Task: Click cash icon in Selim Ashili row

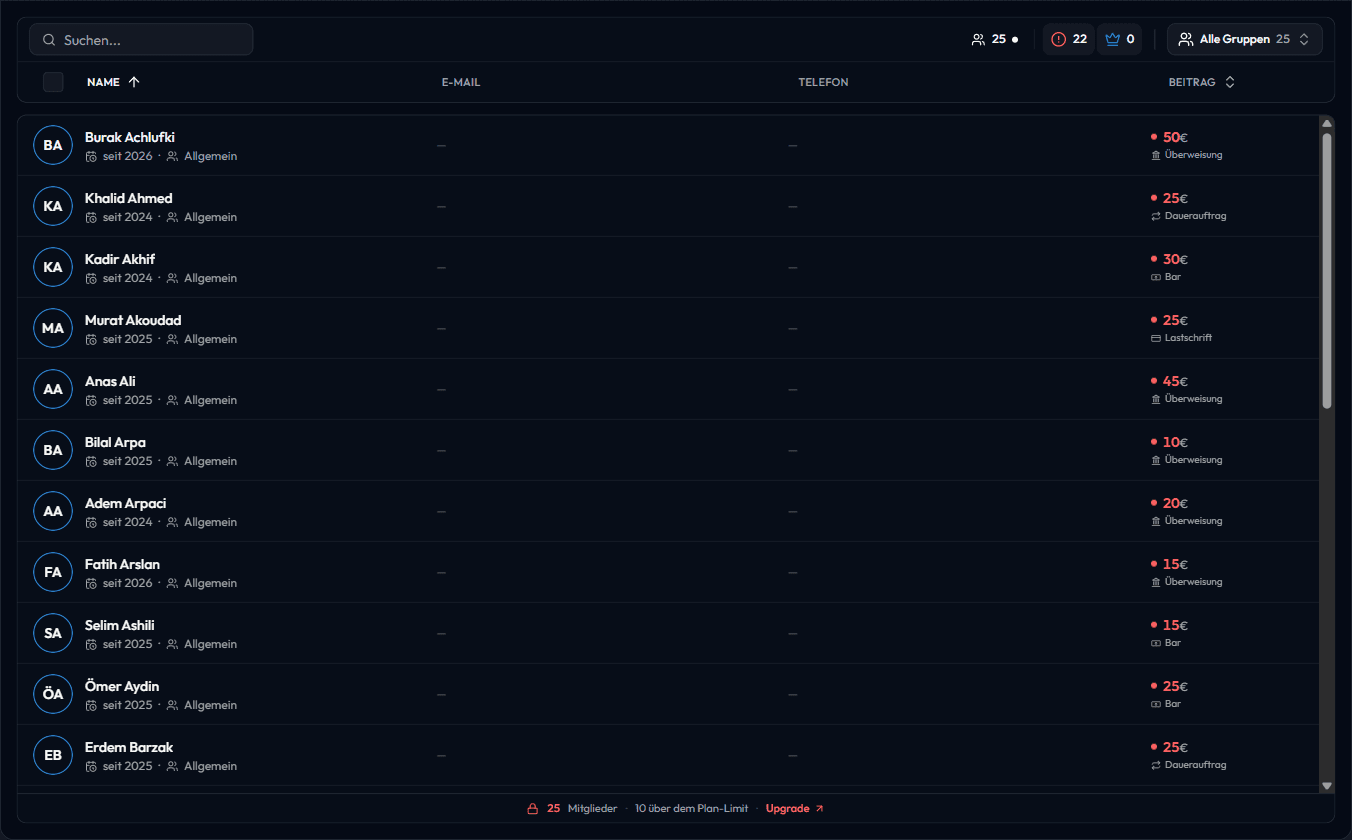Action: tap(1156, 643)
